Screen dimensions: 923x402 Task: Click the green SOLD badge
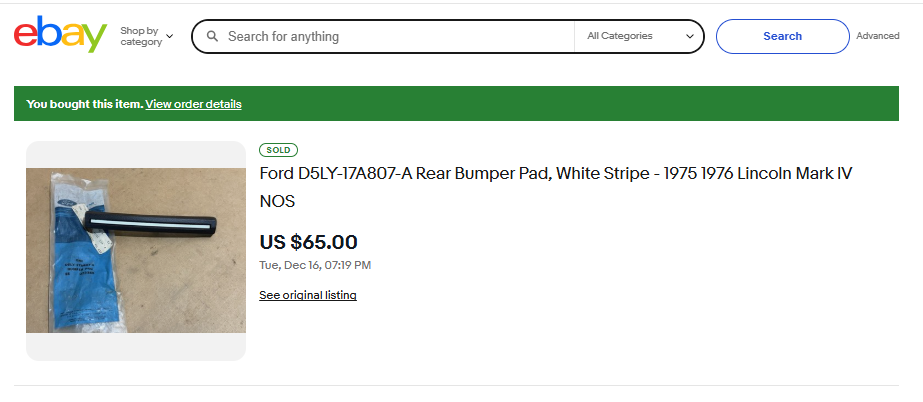point(278,150)
